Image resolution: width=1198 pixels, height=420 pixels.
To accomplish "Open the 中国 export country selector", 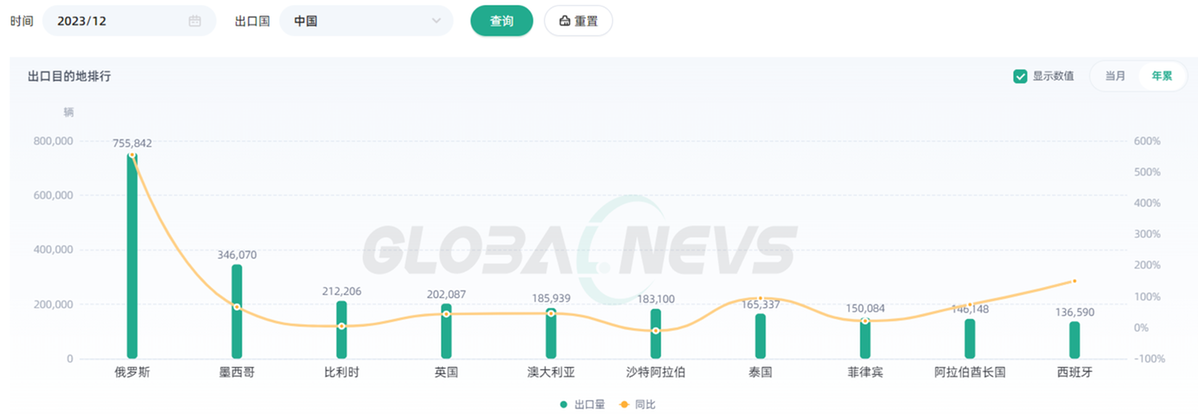I will [366, 21].
